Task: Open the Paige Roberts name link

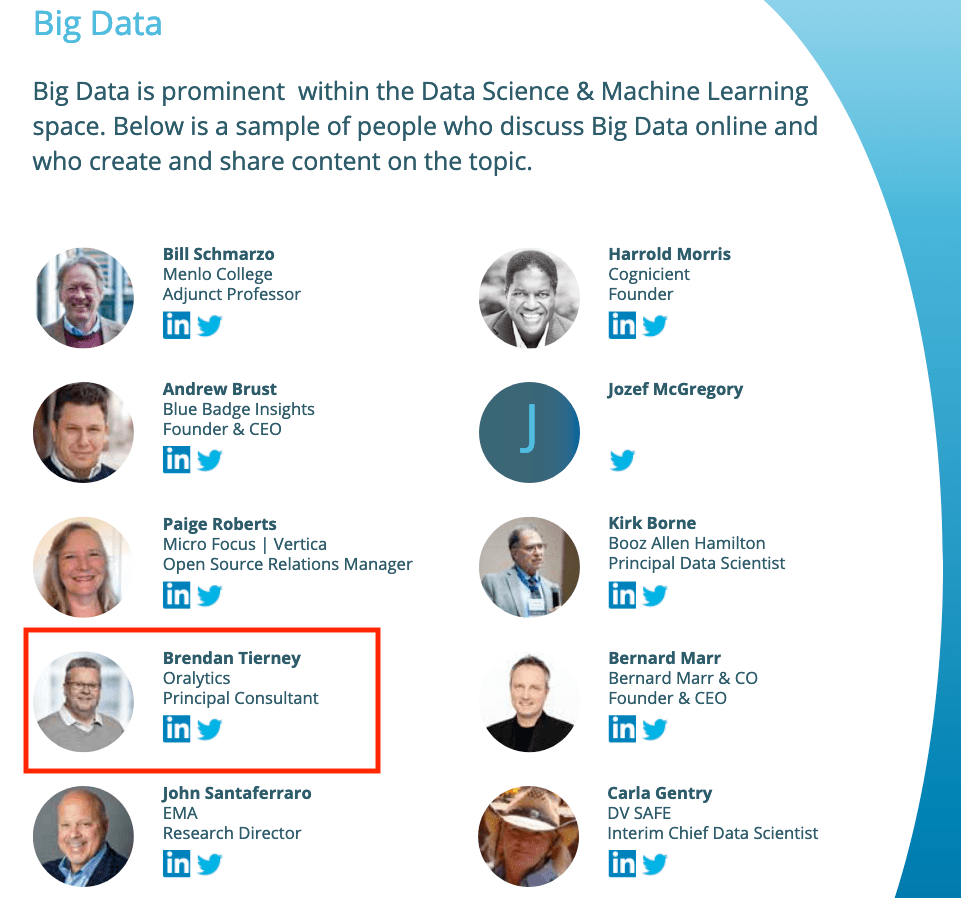Action: pos(220,524)
